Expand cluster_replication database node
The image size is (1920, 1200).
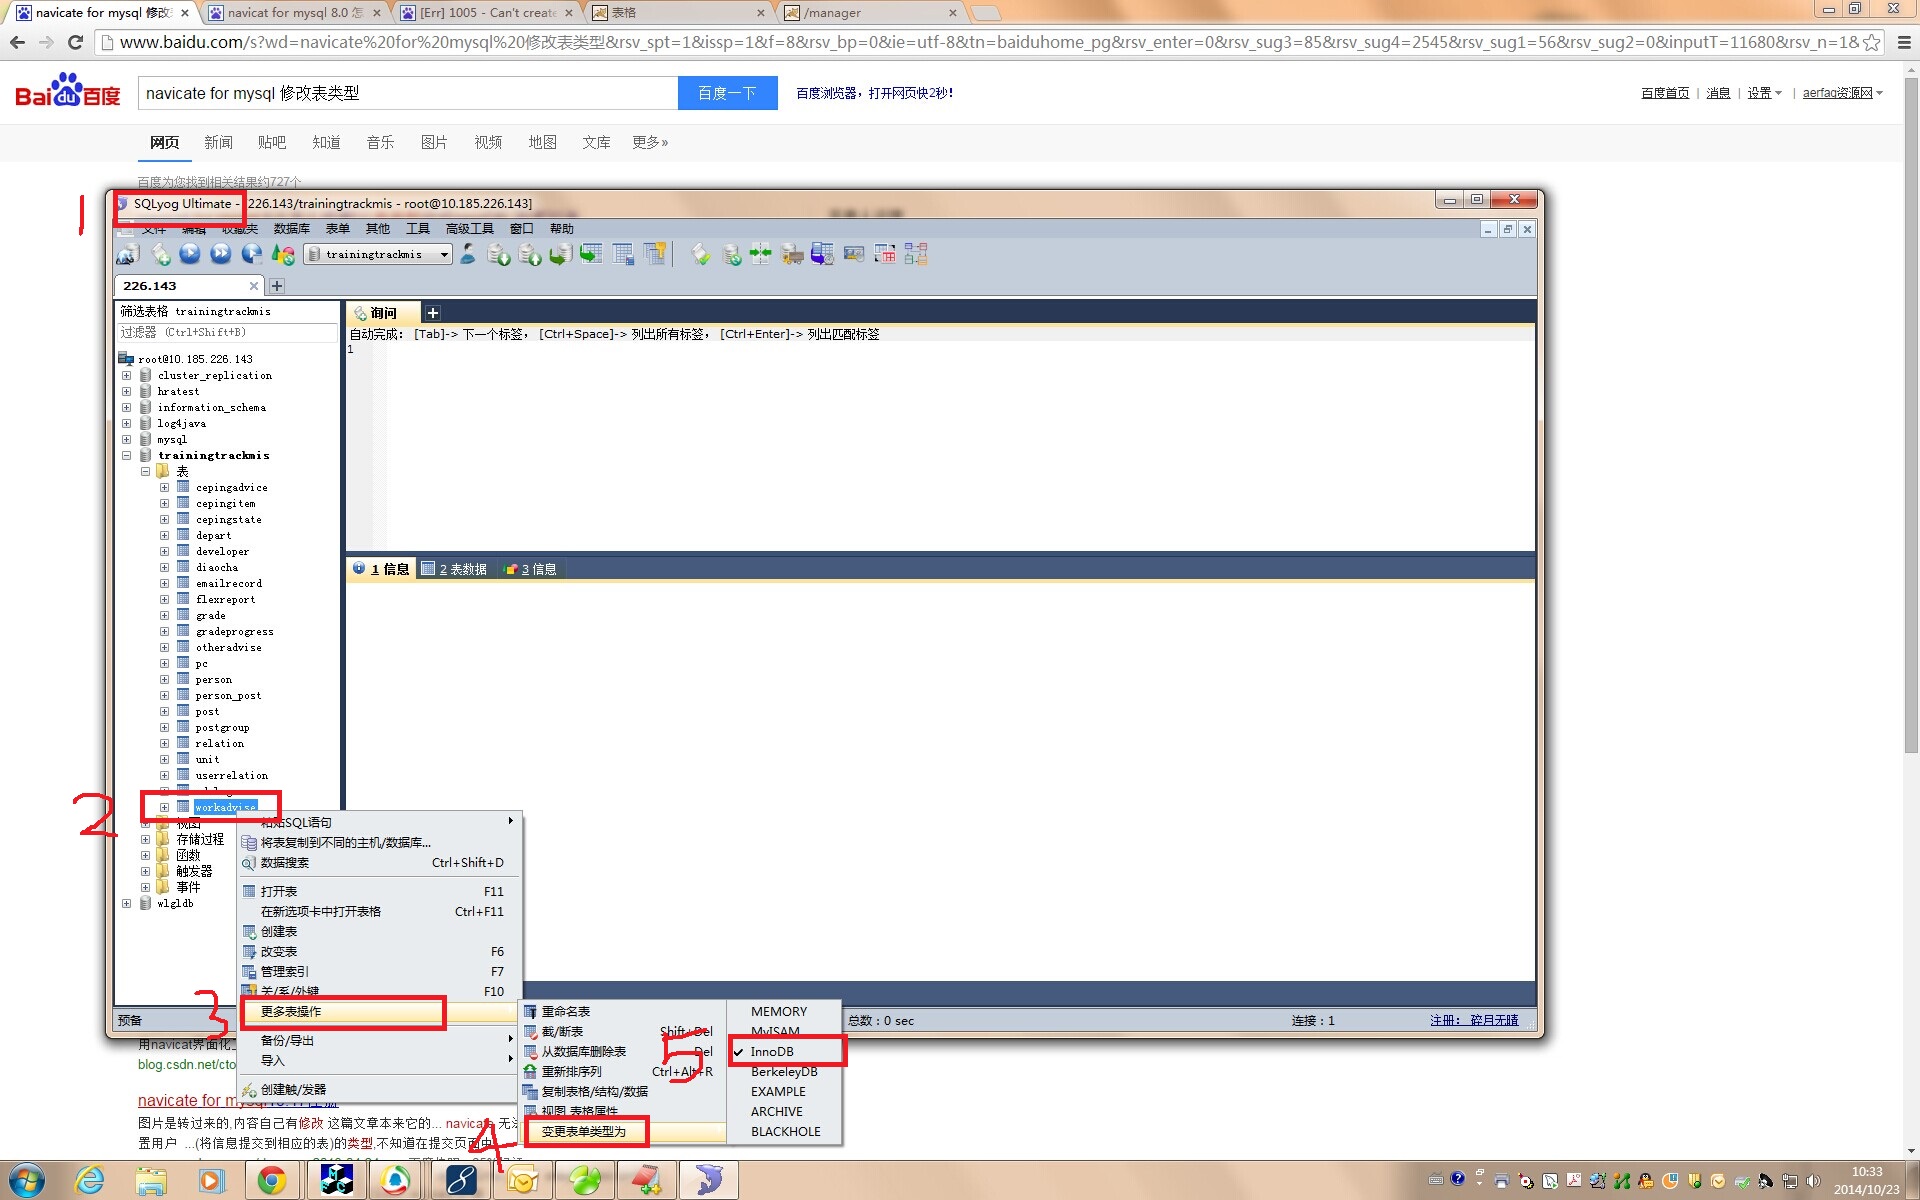127,376
